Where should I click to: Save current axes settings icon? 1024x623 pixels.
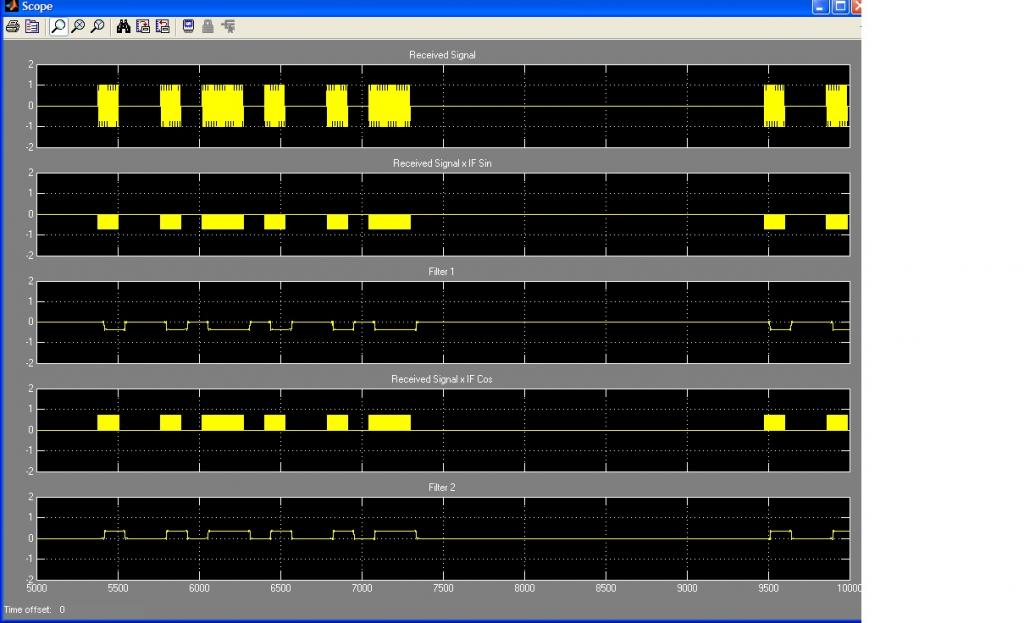coord(143,27)
